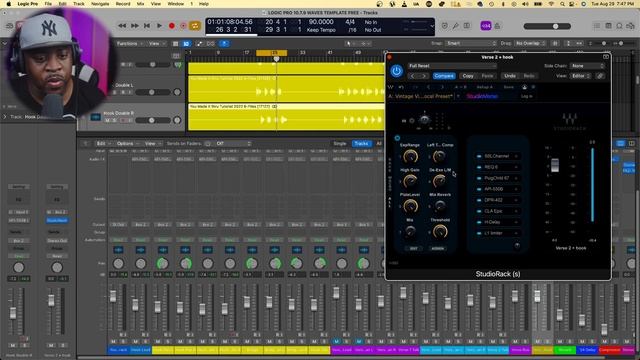Toggle REQ 6 plugin power in rack
Screen dimensions: 640x360
pyautogui.click(x=479, y=167)
